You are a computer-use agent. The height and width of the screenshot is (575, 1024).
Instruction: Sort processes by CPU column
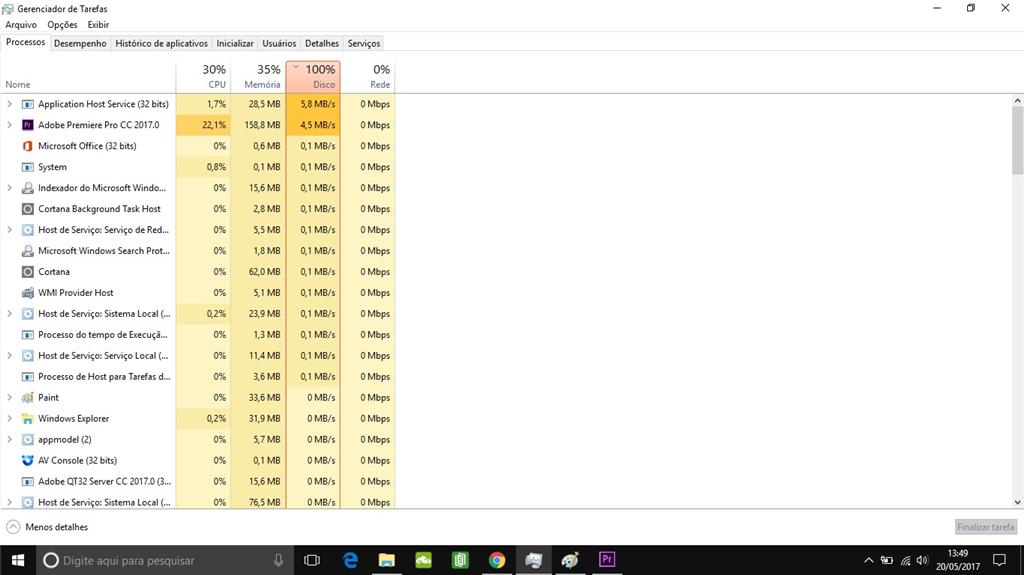pos(203,76)
